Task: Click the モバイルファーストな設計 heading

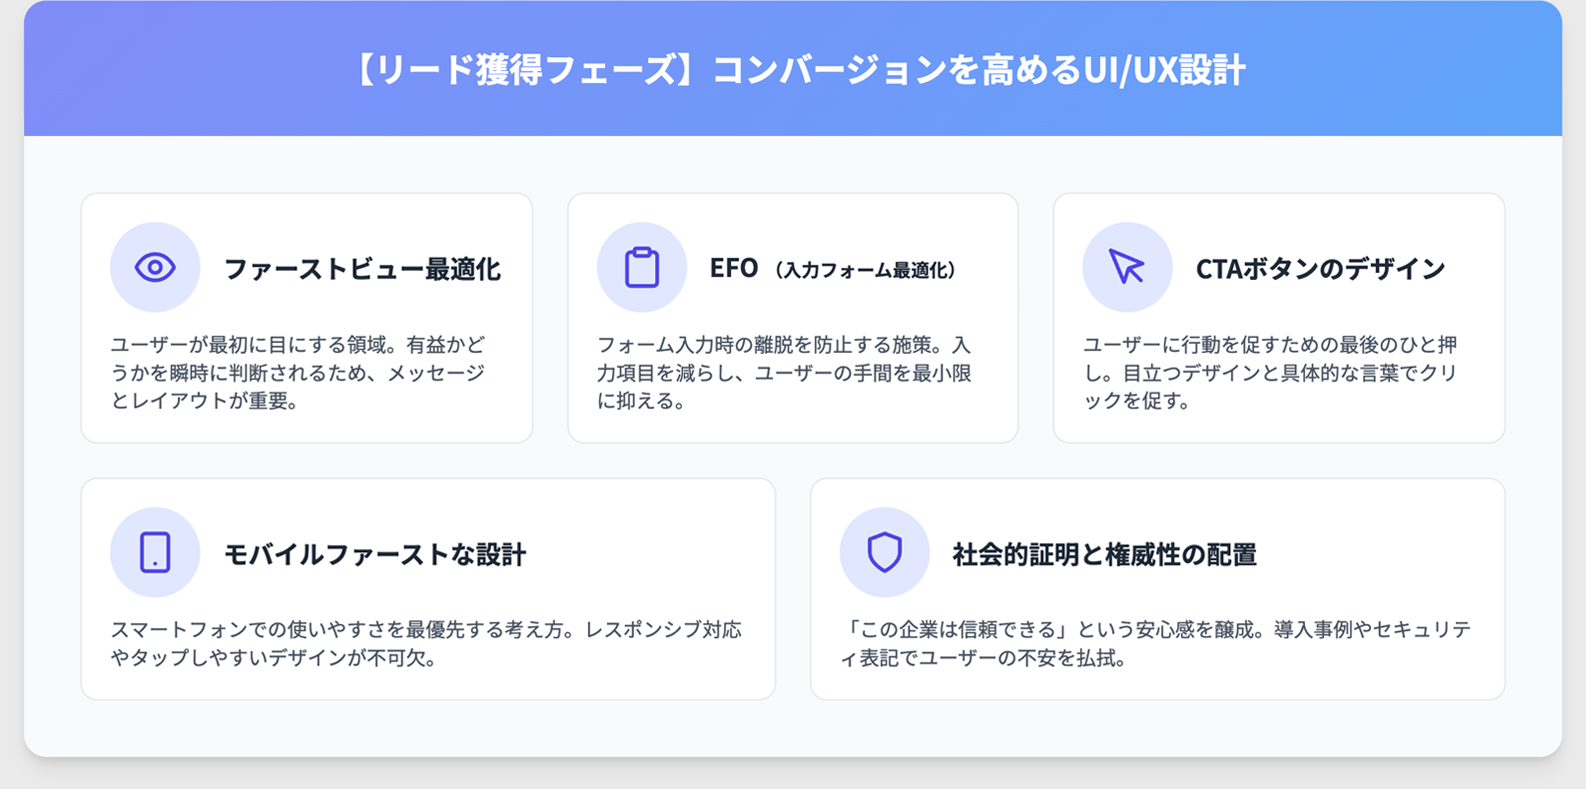Action: (375, 555)
